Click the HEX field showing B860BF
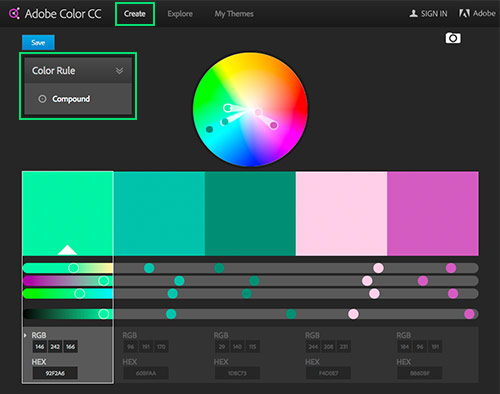Image resolution: width=500 pixels, height=394 pixels. tap(420, 373)
